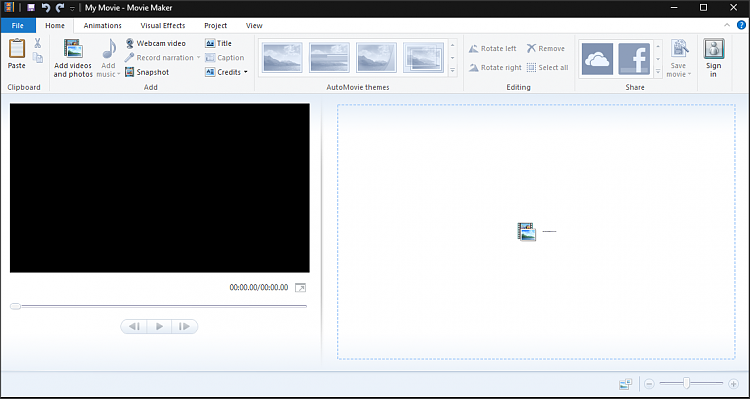This screenshot has width=750, height=399.
Task: Click the zoom out minus button
Action: click(x=649, y=384)
